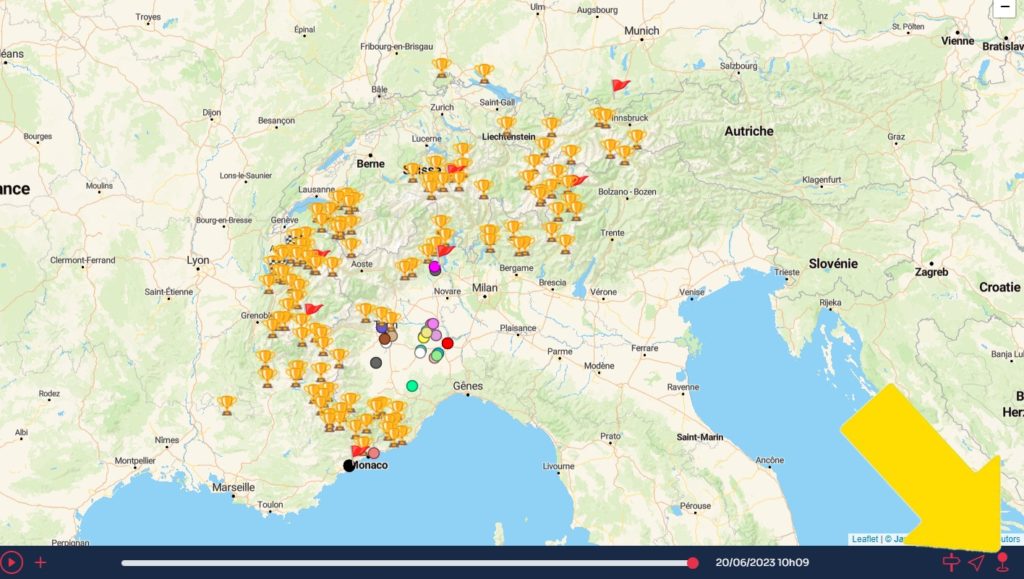
Task: Click the red flag marker northeast of Grenoble
Action: tap(313, 309)
